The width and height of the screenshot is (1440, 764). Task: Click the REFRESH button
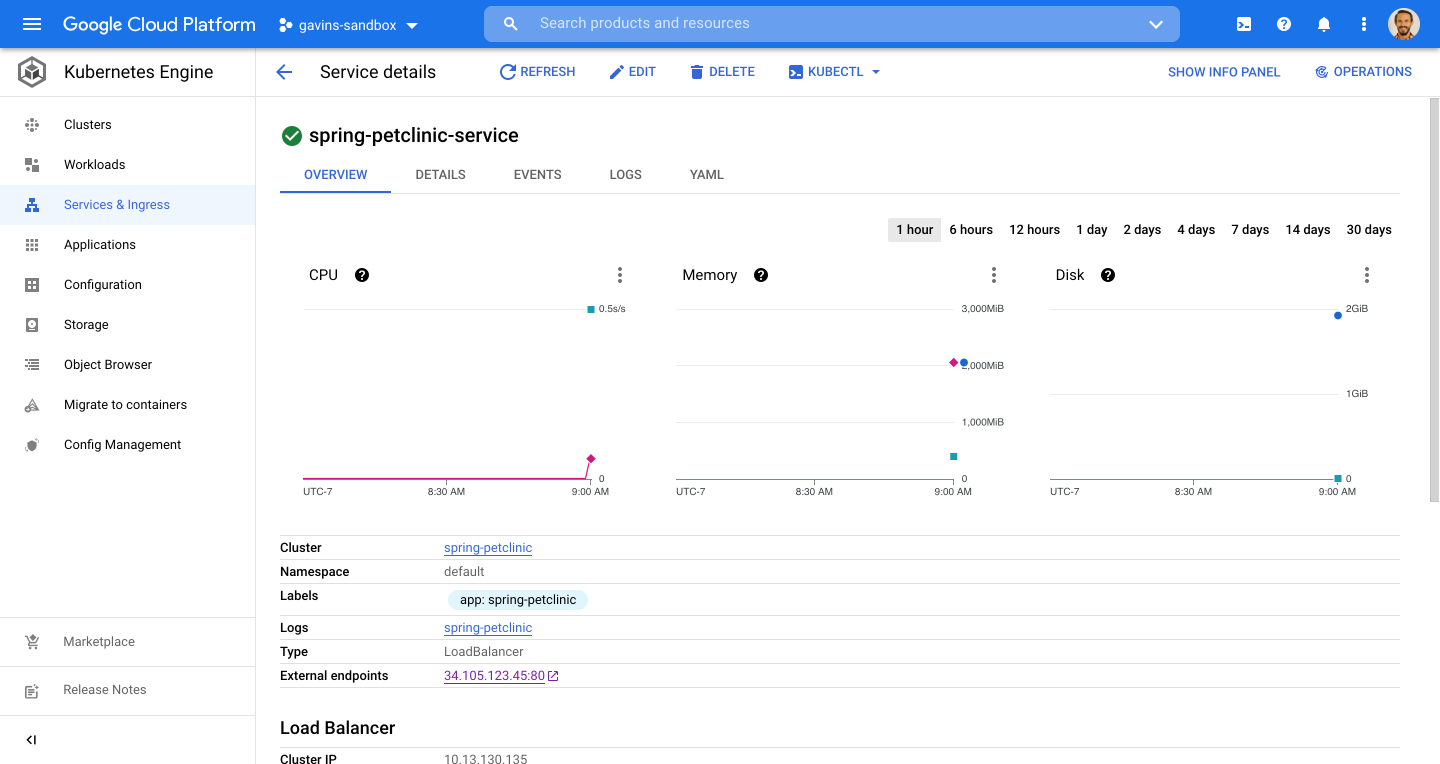tap(537, 72)
